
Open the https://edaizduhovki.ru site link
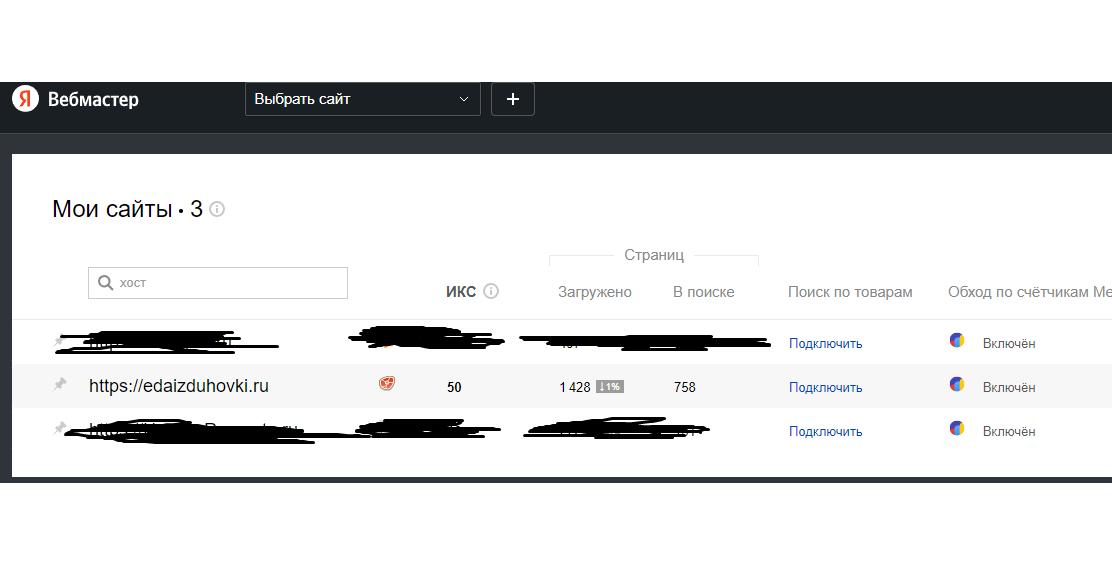(x=179, y=386)
